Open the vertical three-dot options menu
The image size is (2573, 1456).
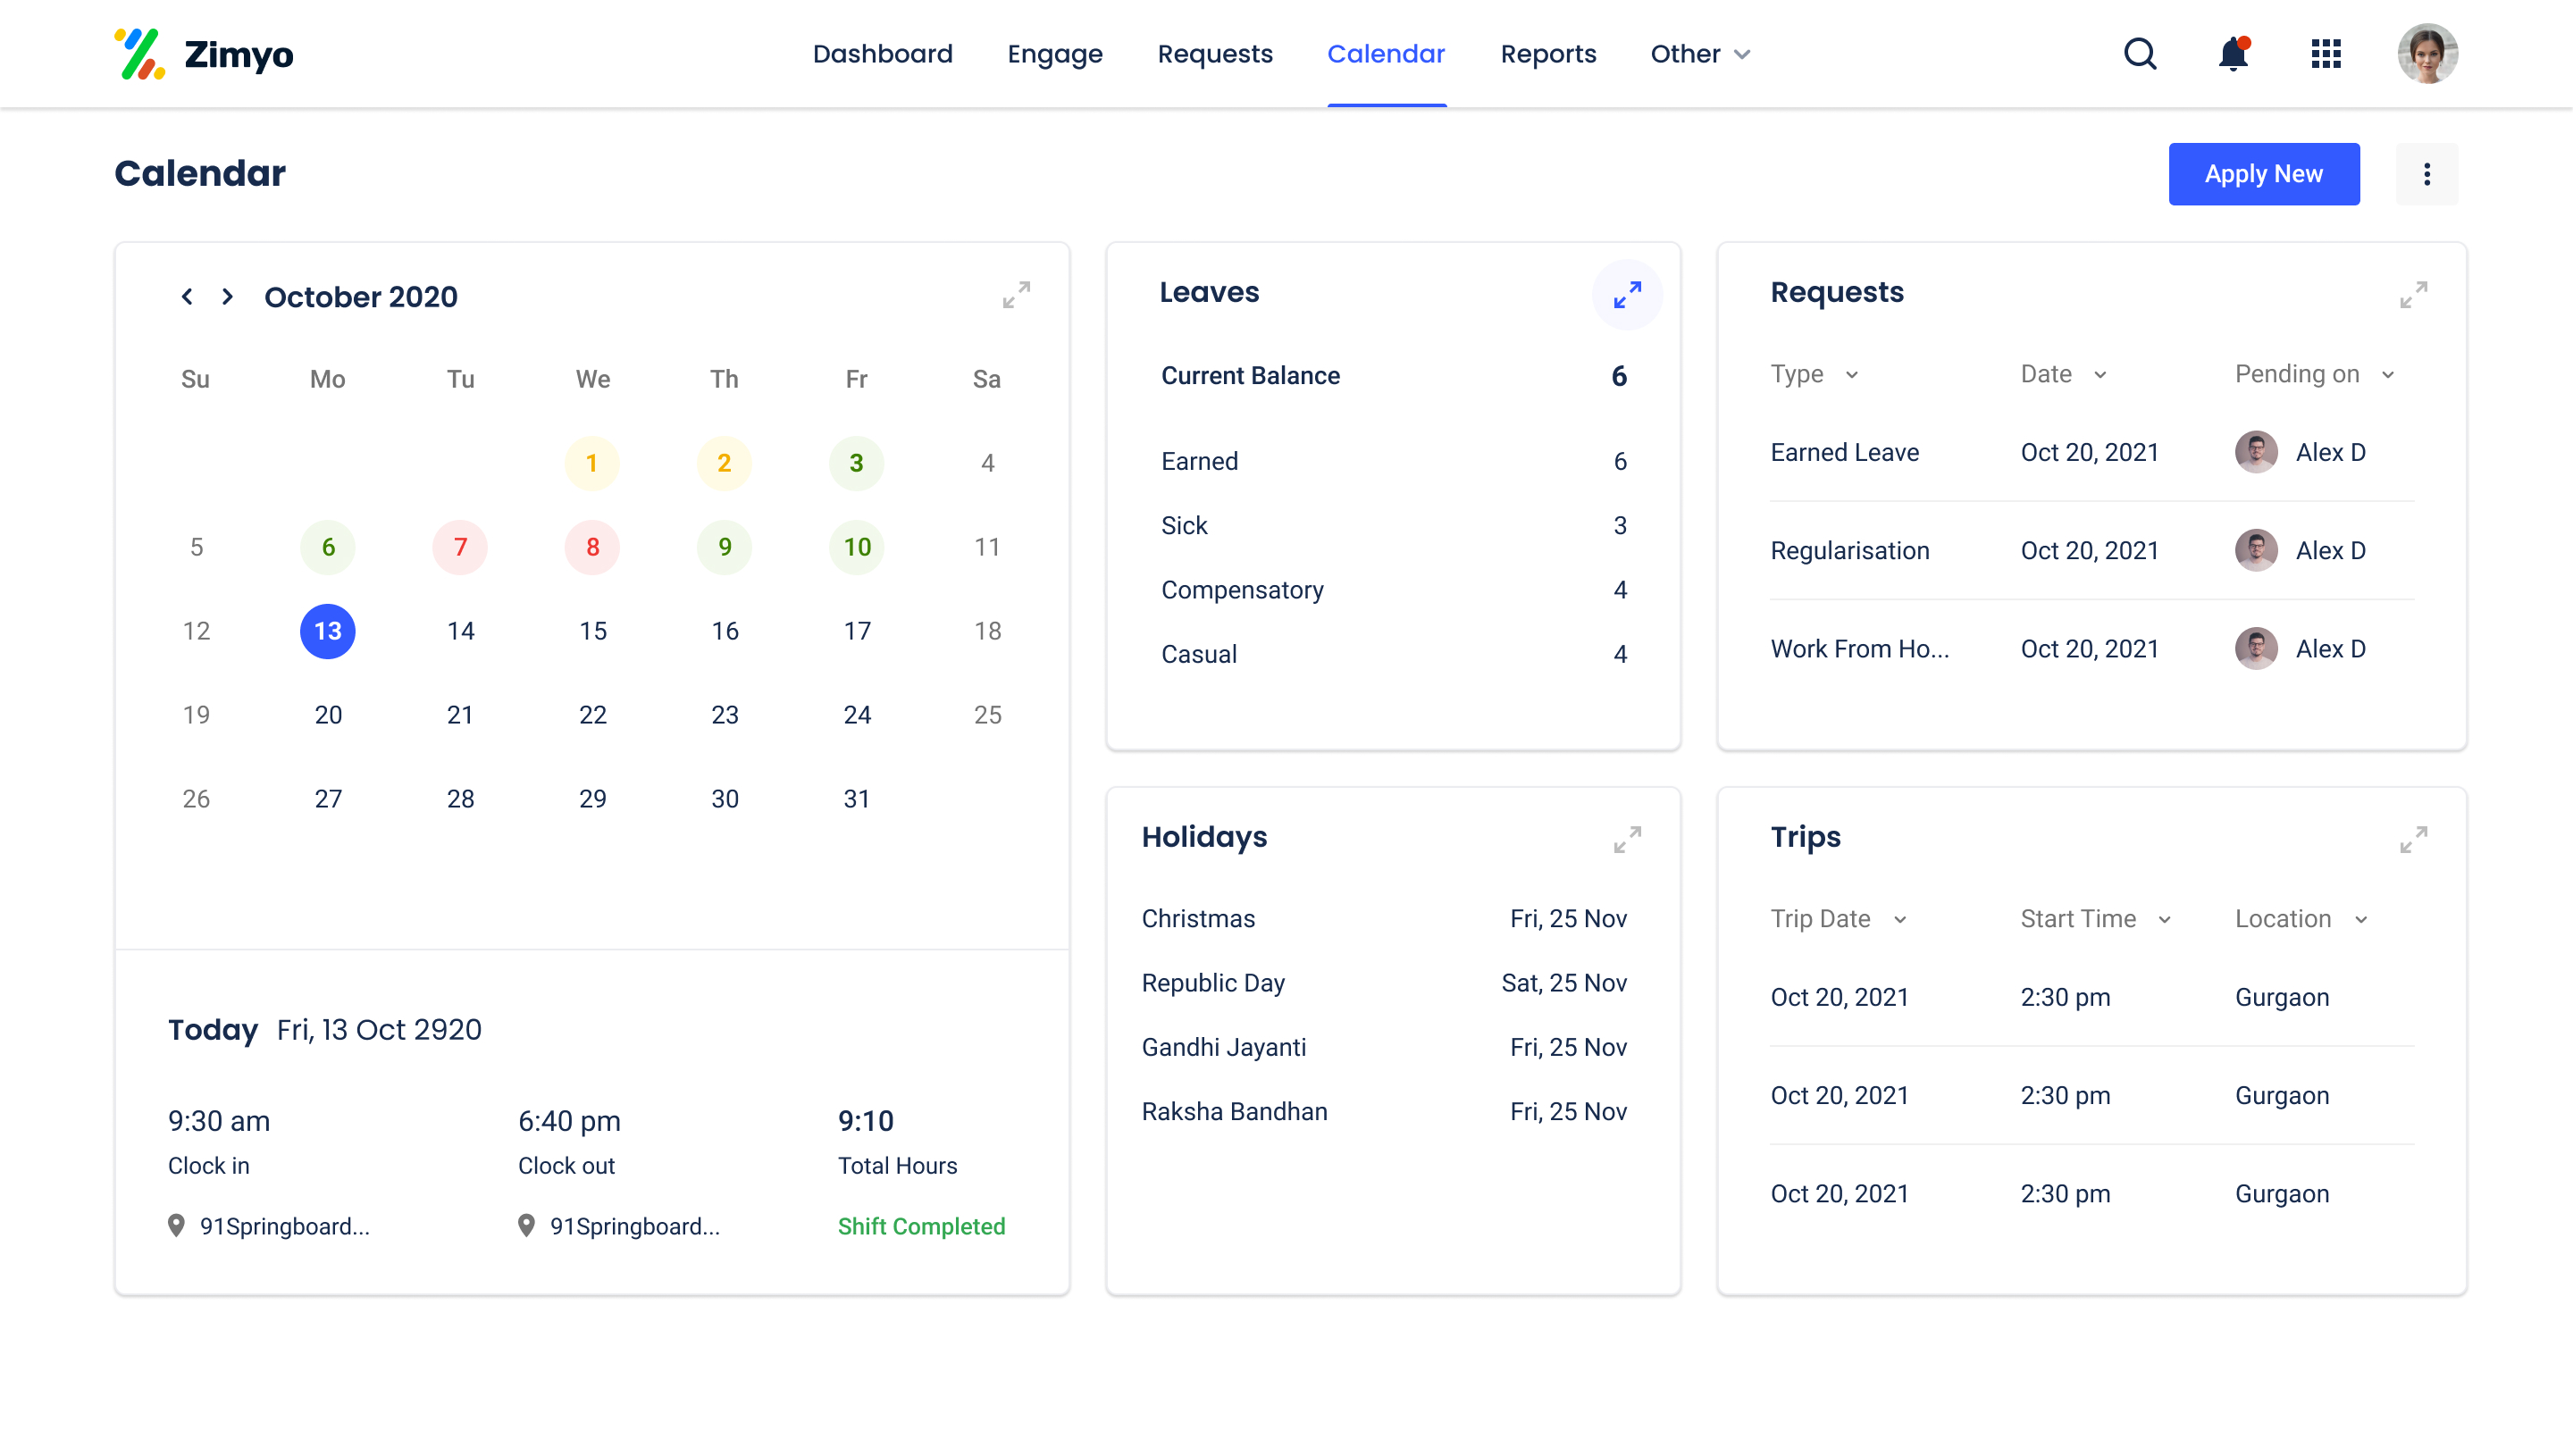click(2426, 174)
